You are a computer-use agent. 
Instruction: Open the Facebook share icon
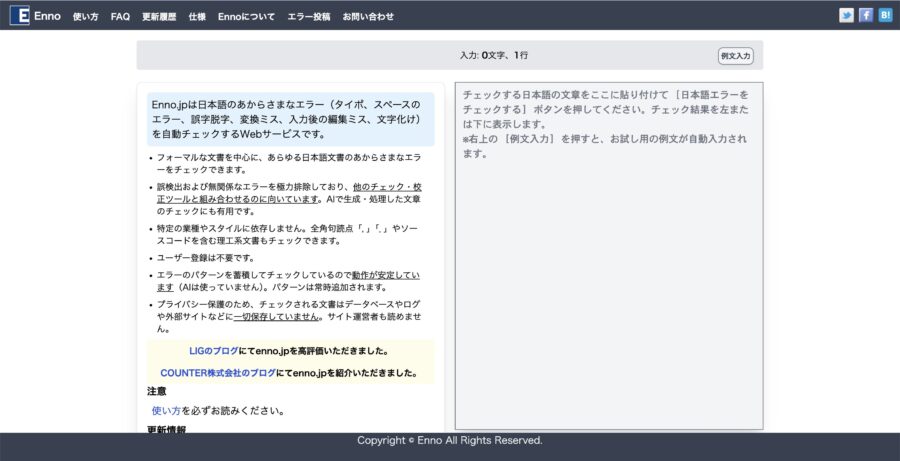[x=866, y=16]
